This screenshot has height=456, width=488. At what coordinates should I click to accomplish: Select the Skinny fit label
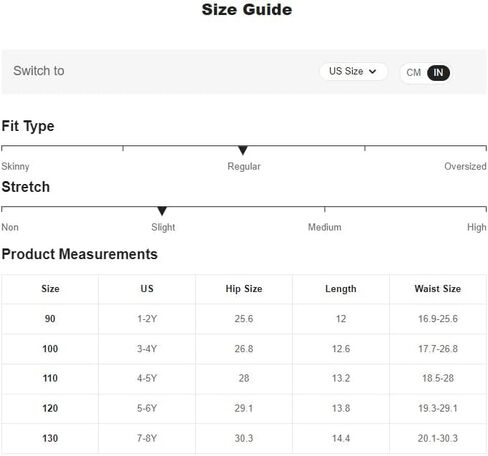pyautogui.click(x=15, y=166)
